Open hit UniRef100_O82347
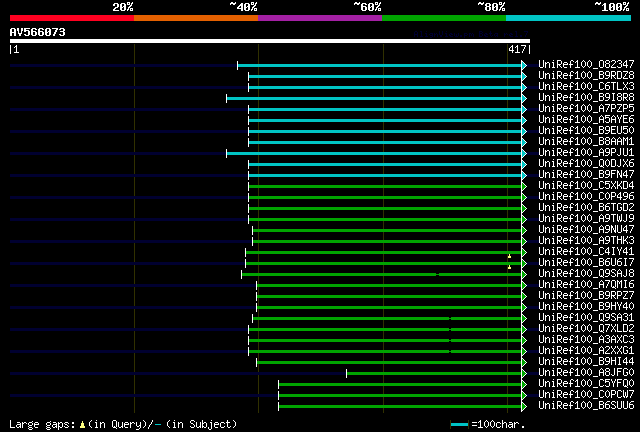Screen dimensions: 640x432 586,64
